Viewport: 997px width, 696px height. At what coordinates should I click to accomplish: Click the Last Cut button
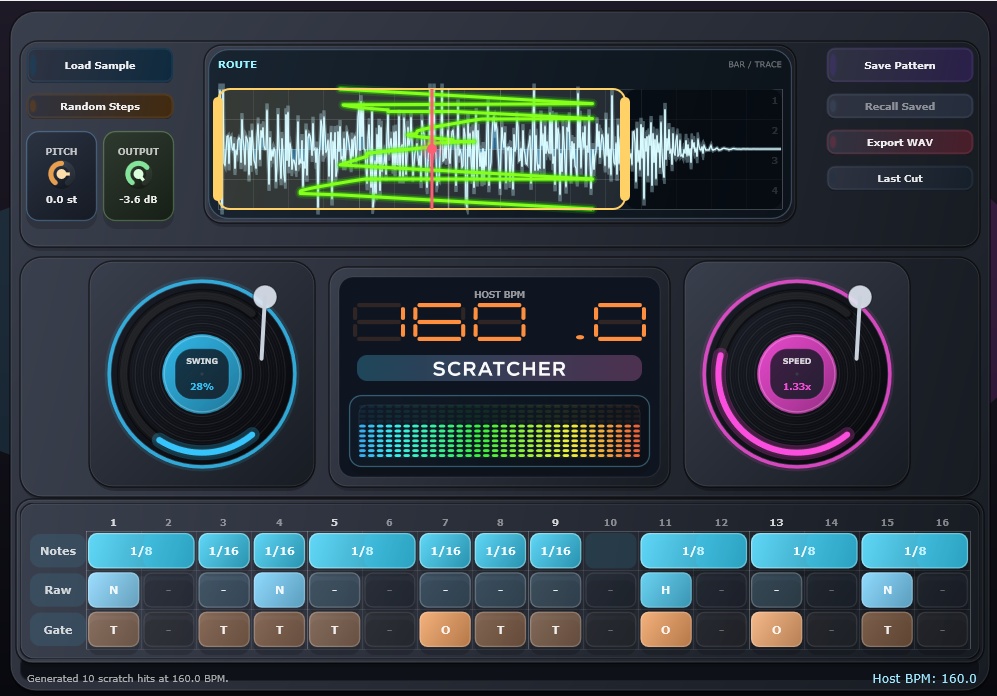click(x=900, y=179)
